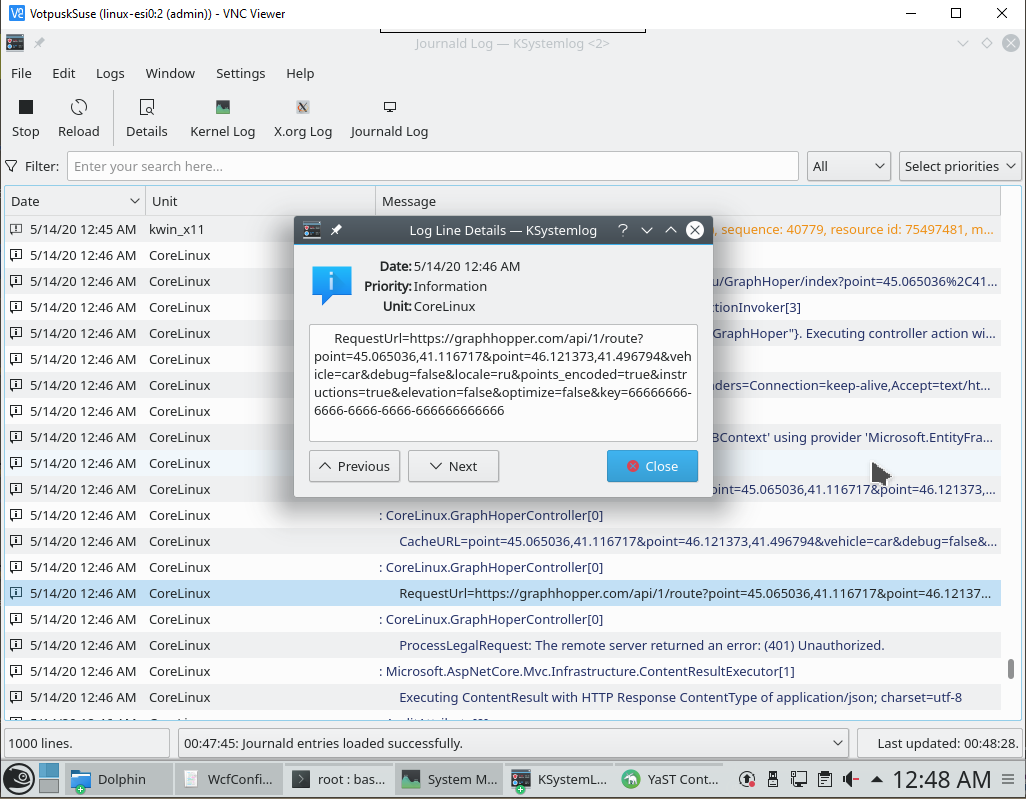This screenshot has width=1026, height=799.
Task: Click the pin icon in Log Line Details title bar
Action: [x=336, y=230]
